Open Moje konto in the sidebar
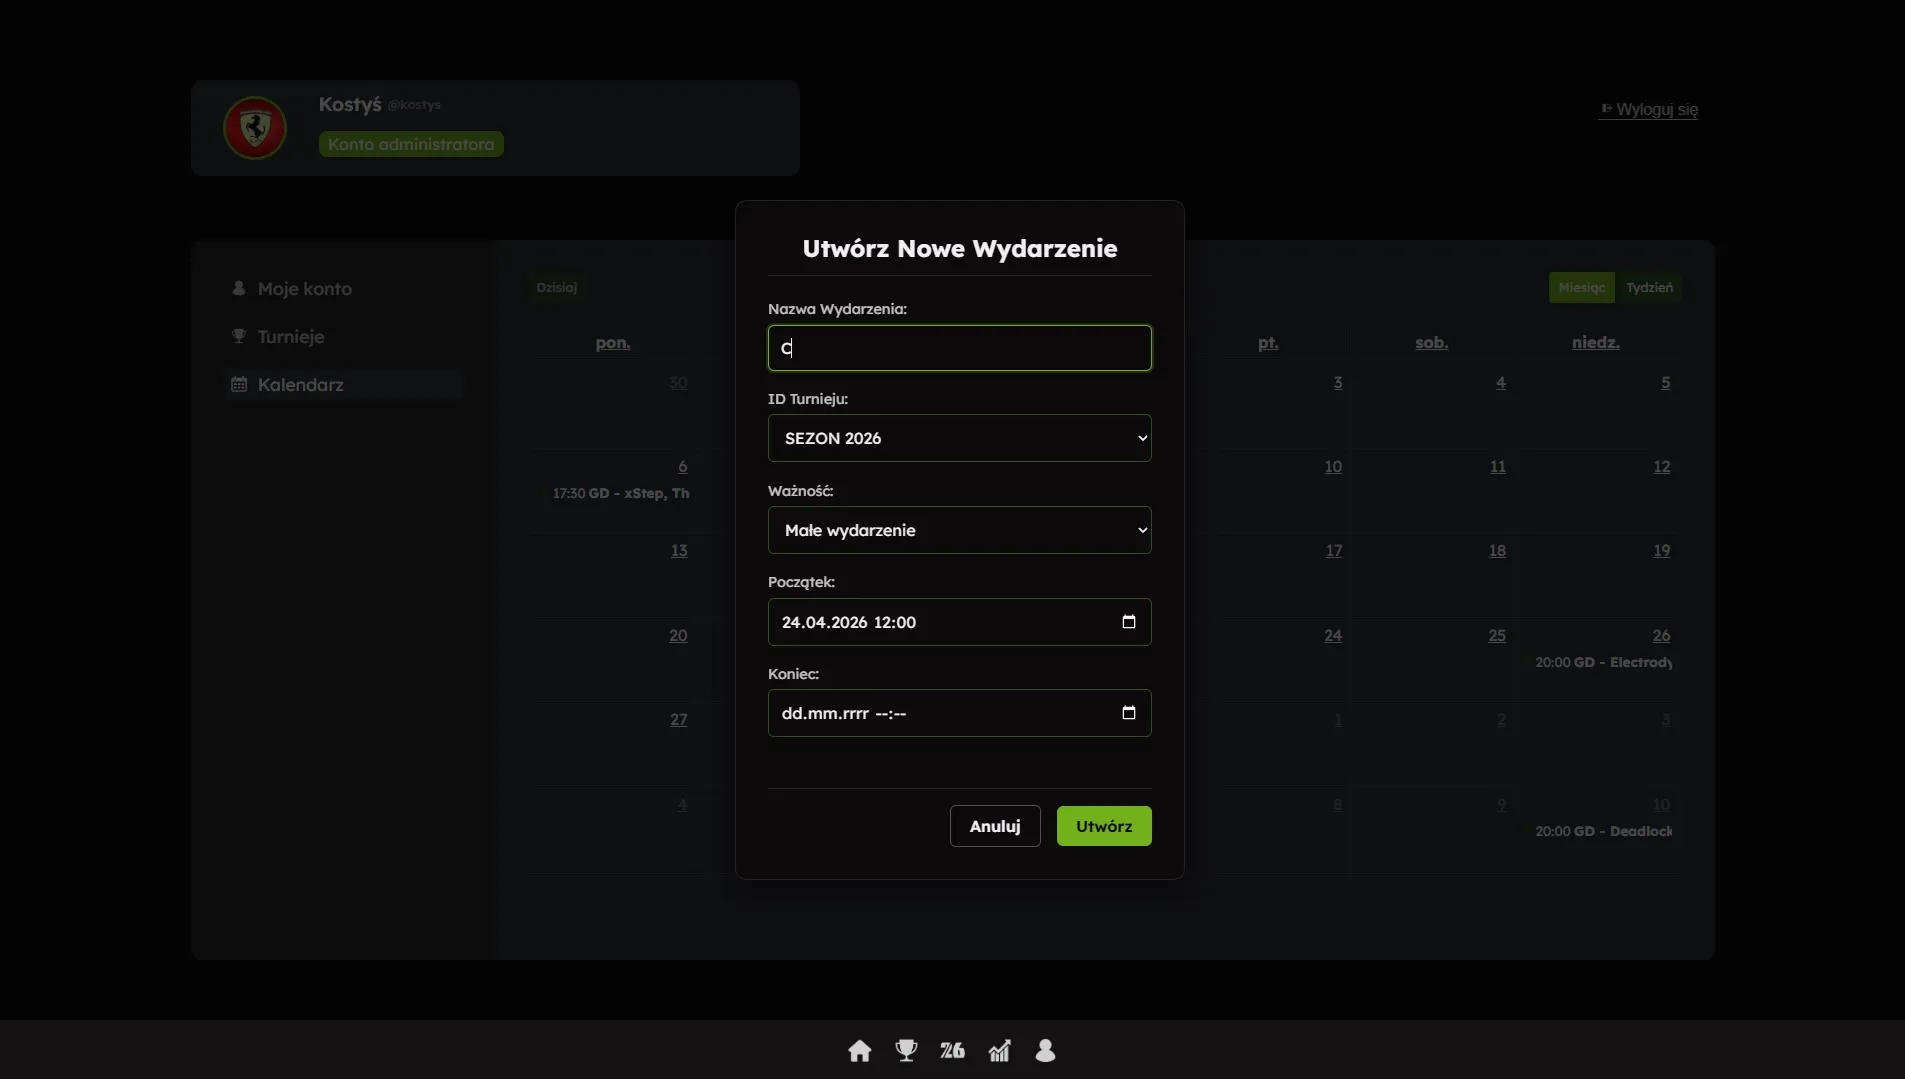Screen dimensions: 1905x1079 (304, 289)
